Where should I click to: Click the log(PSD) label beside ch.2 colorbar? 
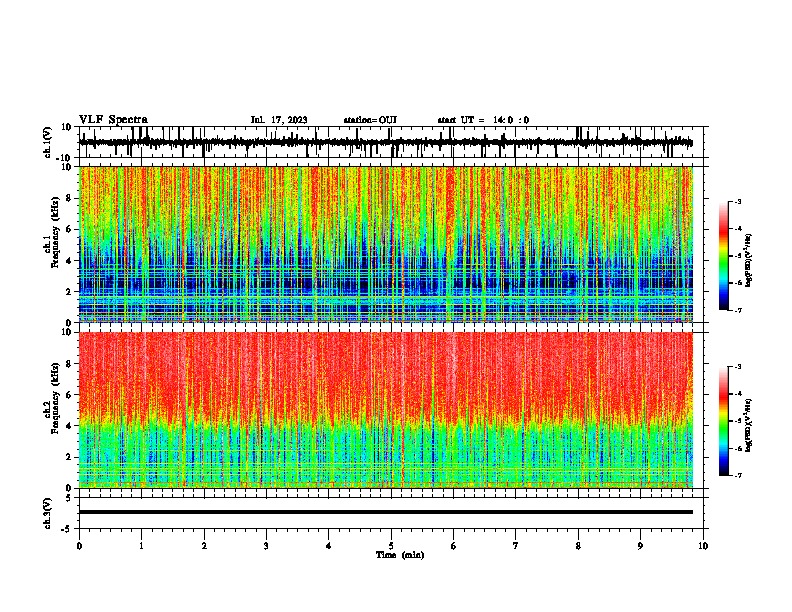pos(748,425)
